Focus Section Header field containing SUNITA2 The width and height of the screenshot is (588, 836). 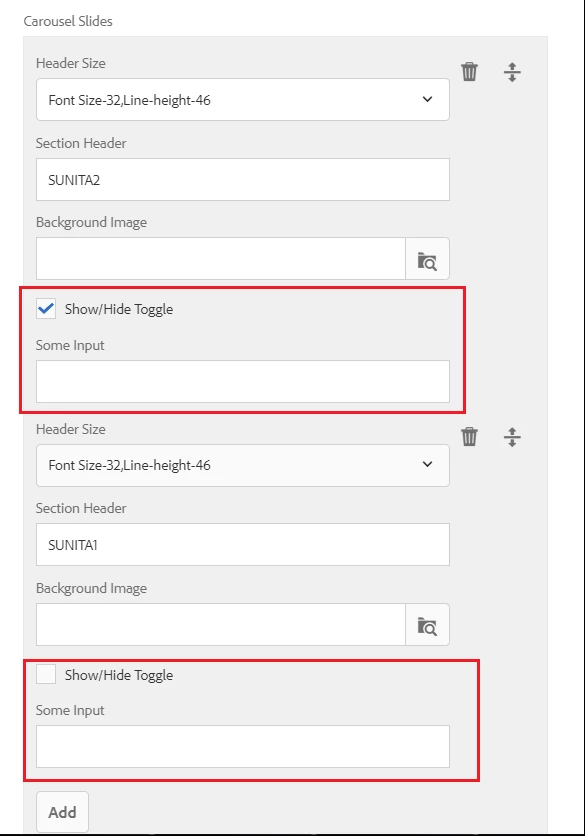tap(243, 180)
